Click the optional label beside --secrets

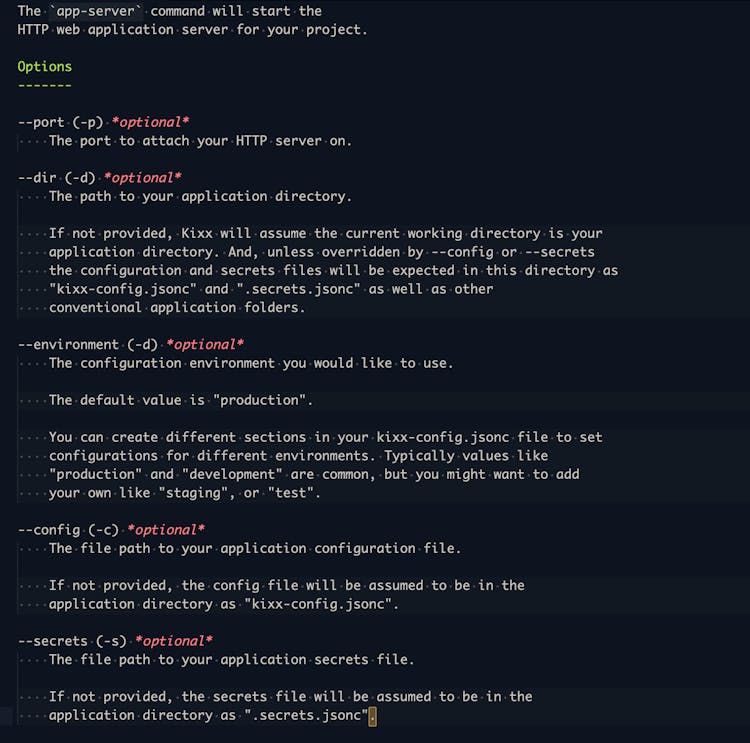point(174,641)
